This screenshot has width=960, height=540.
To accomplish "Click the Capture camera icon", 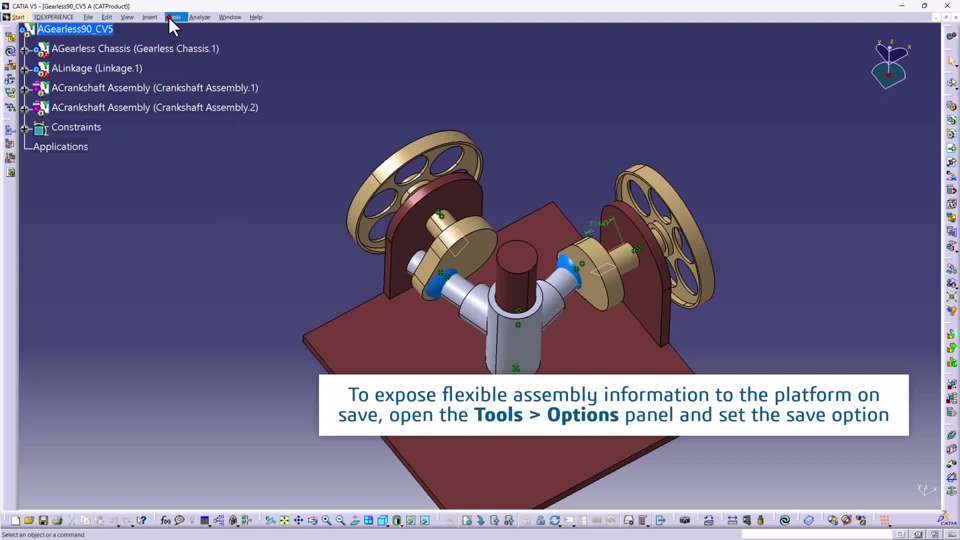I will [x=685, y=520].
